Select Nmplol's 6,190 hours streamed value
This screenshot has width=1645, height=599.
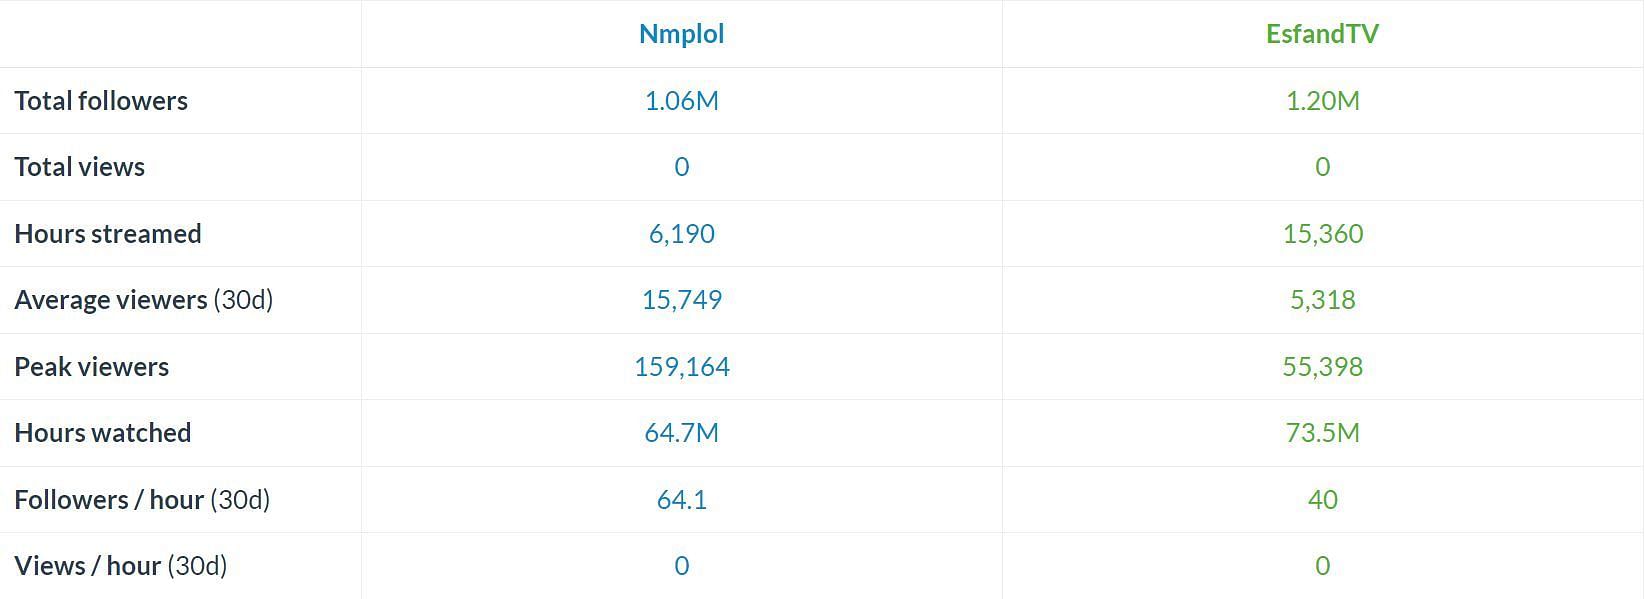[x=681, y=234]
